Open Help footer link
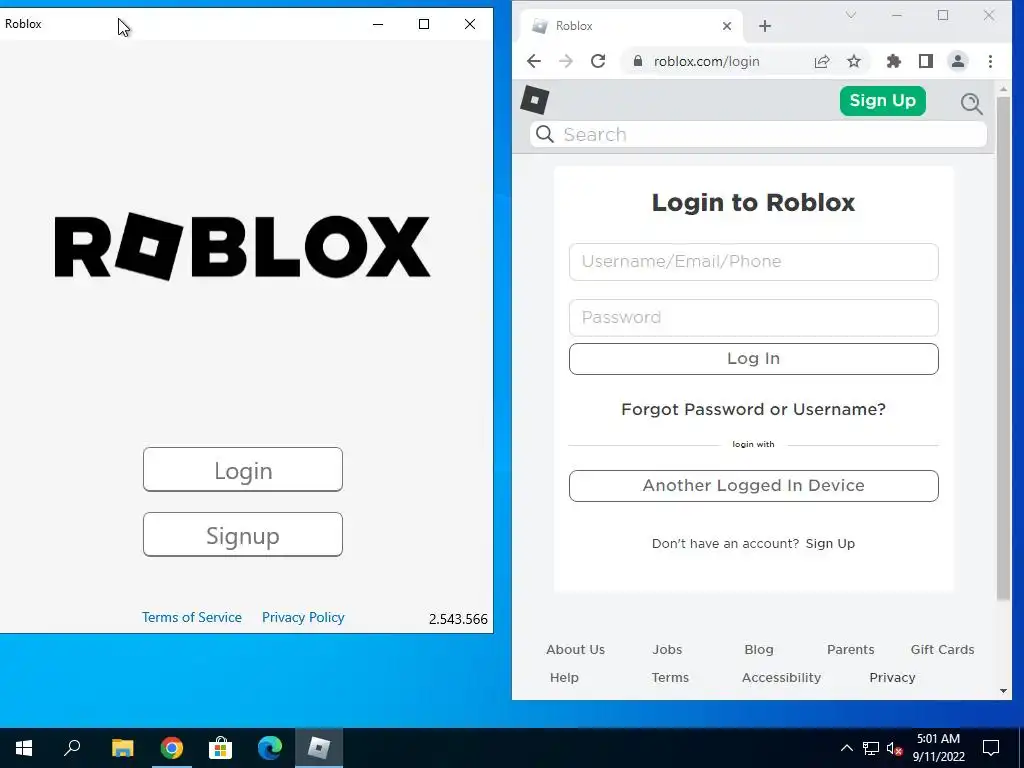Image resolution: width=1024 pixels, height=768 pixels. (564, 678)
